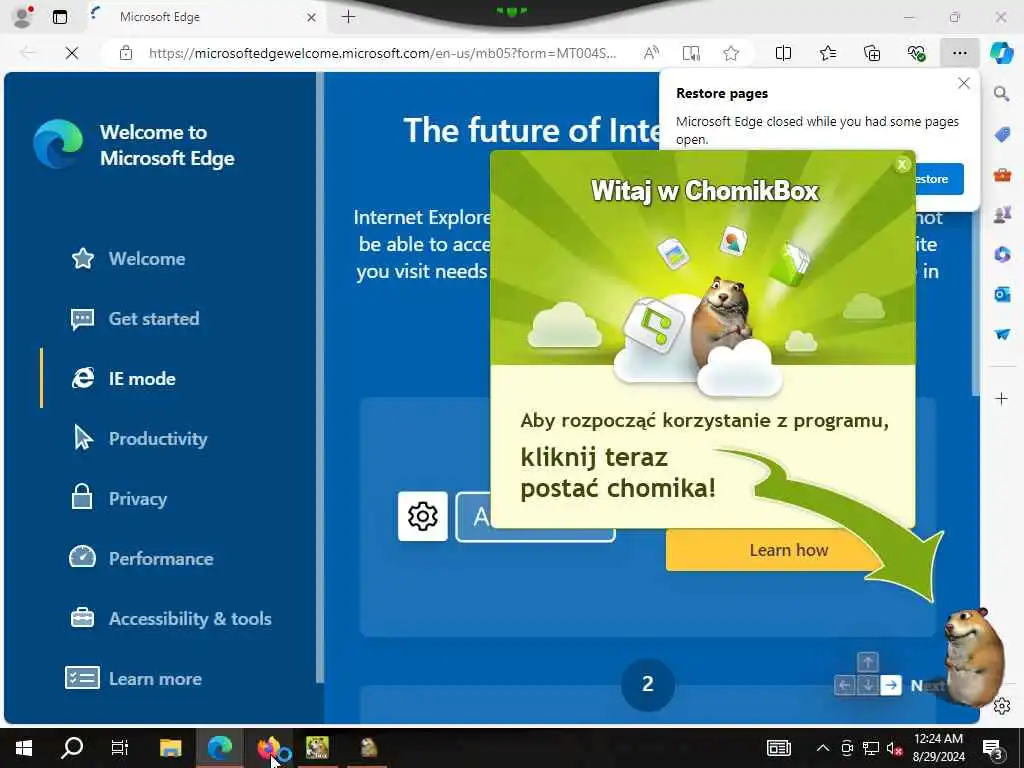
Task: Click the muted volume tray icon
Action: click(x=895, y=748)
